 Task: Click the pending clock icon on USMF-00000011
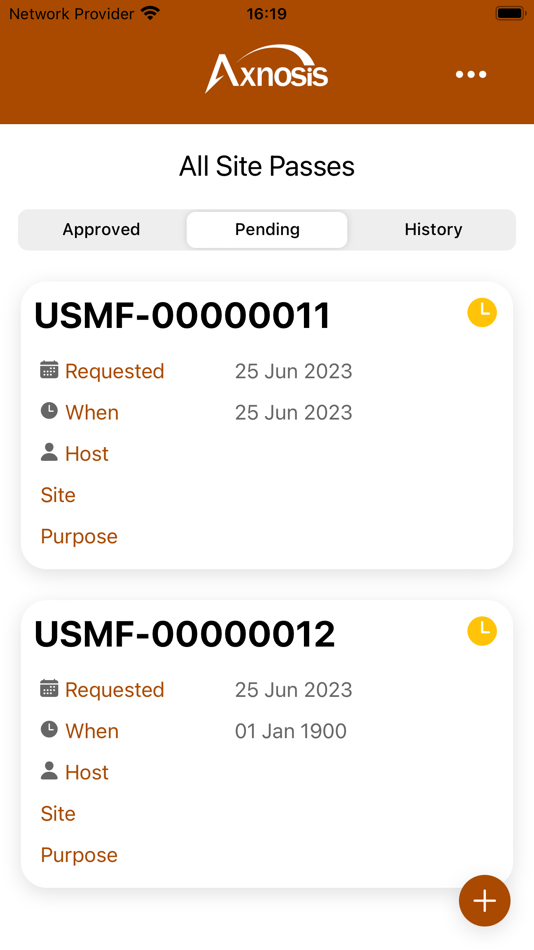[482, 313]
